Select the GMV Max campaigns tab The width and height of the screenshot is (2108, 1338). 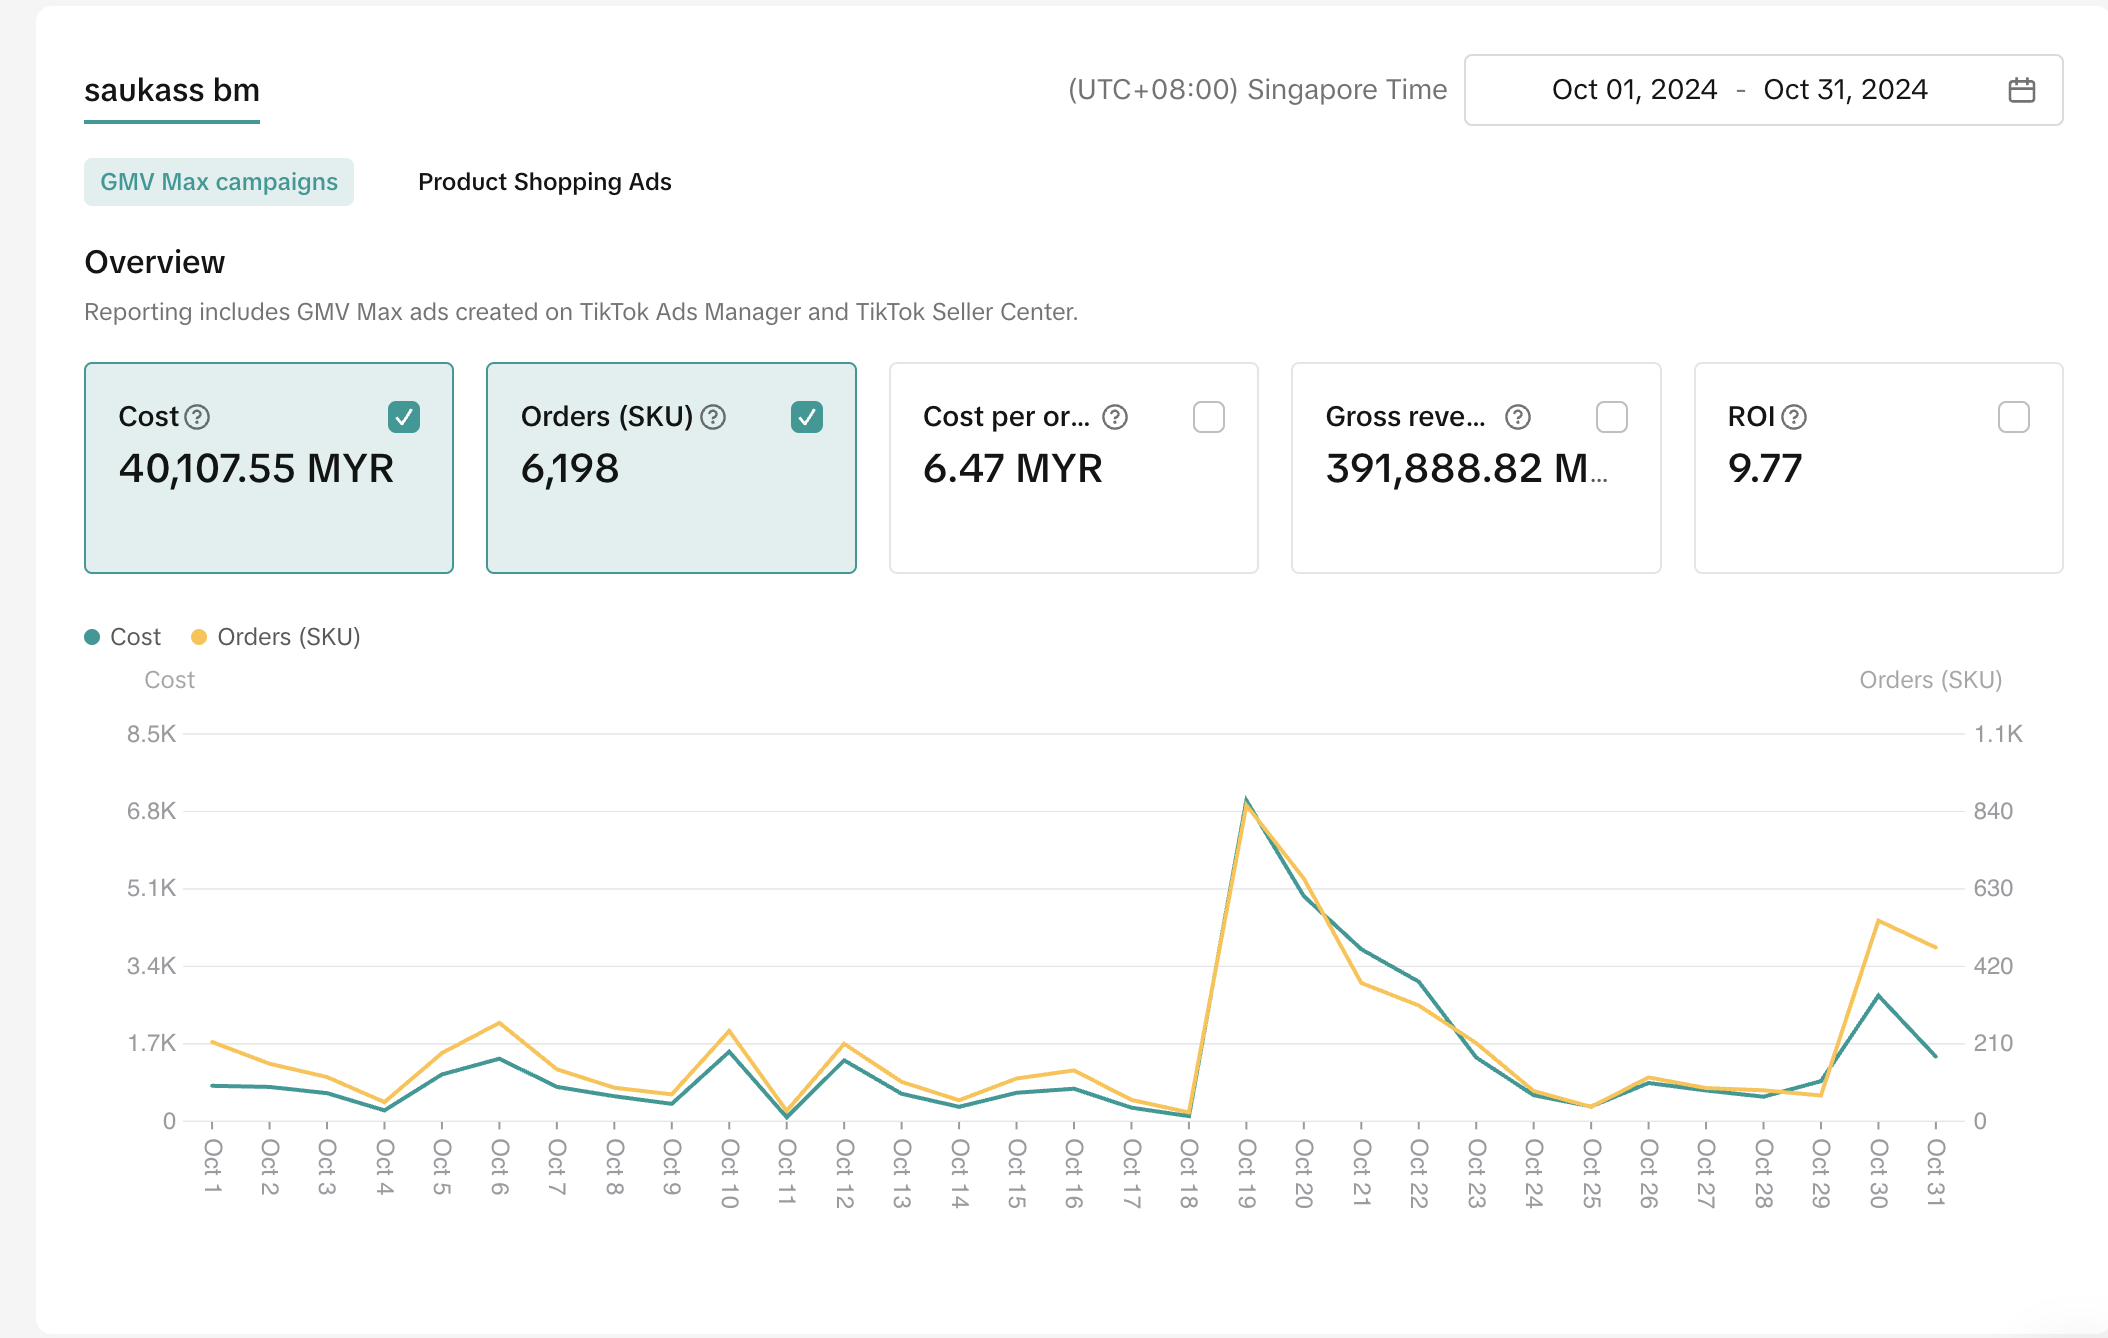coord(219,182)
